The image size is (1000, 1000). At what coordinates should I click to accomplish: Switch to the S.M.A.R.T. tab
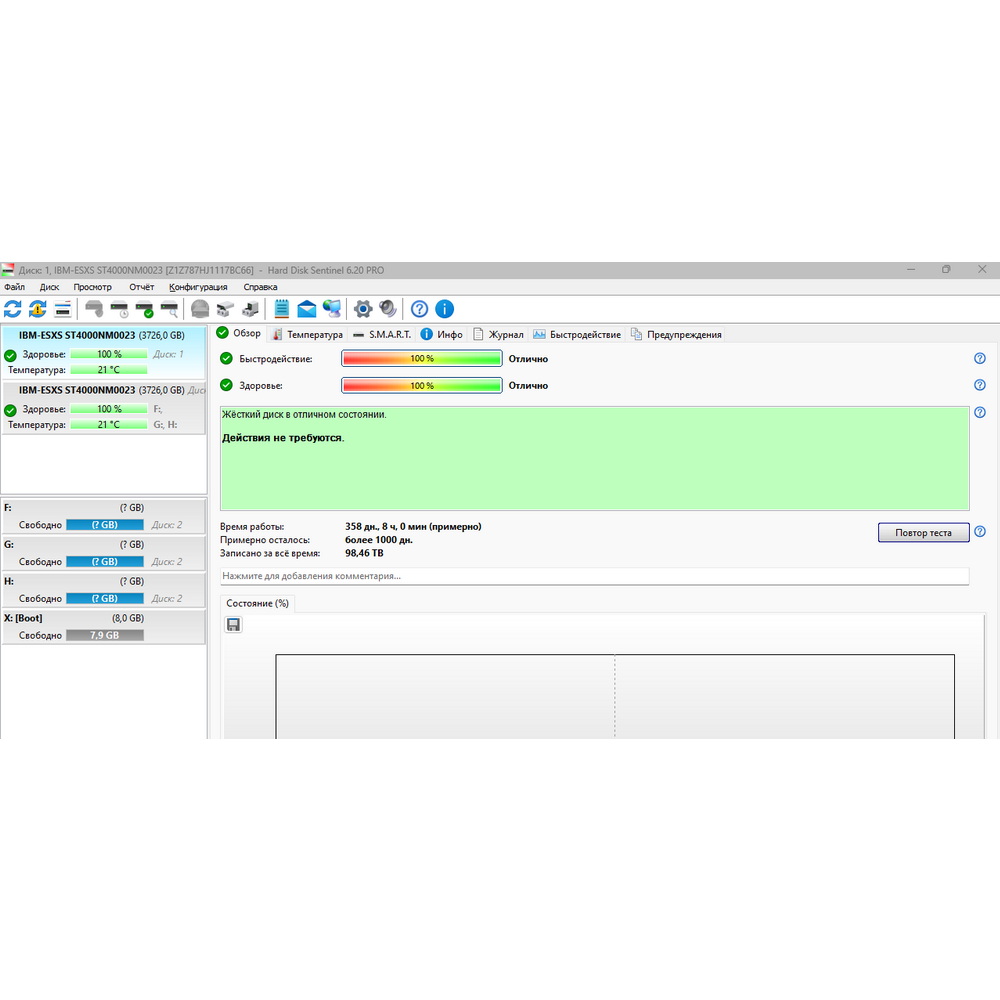tap(382, 334)
